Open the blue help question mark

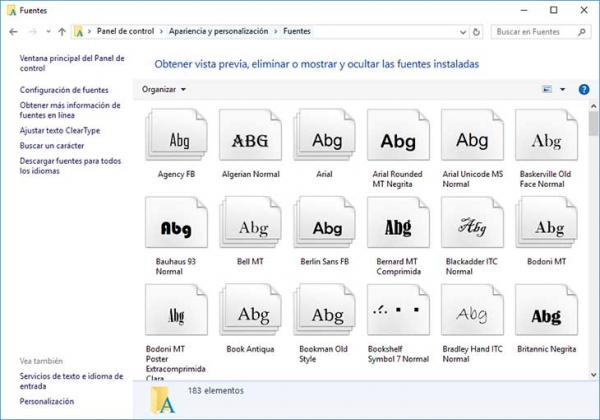(x=584, y=90)
